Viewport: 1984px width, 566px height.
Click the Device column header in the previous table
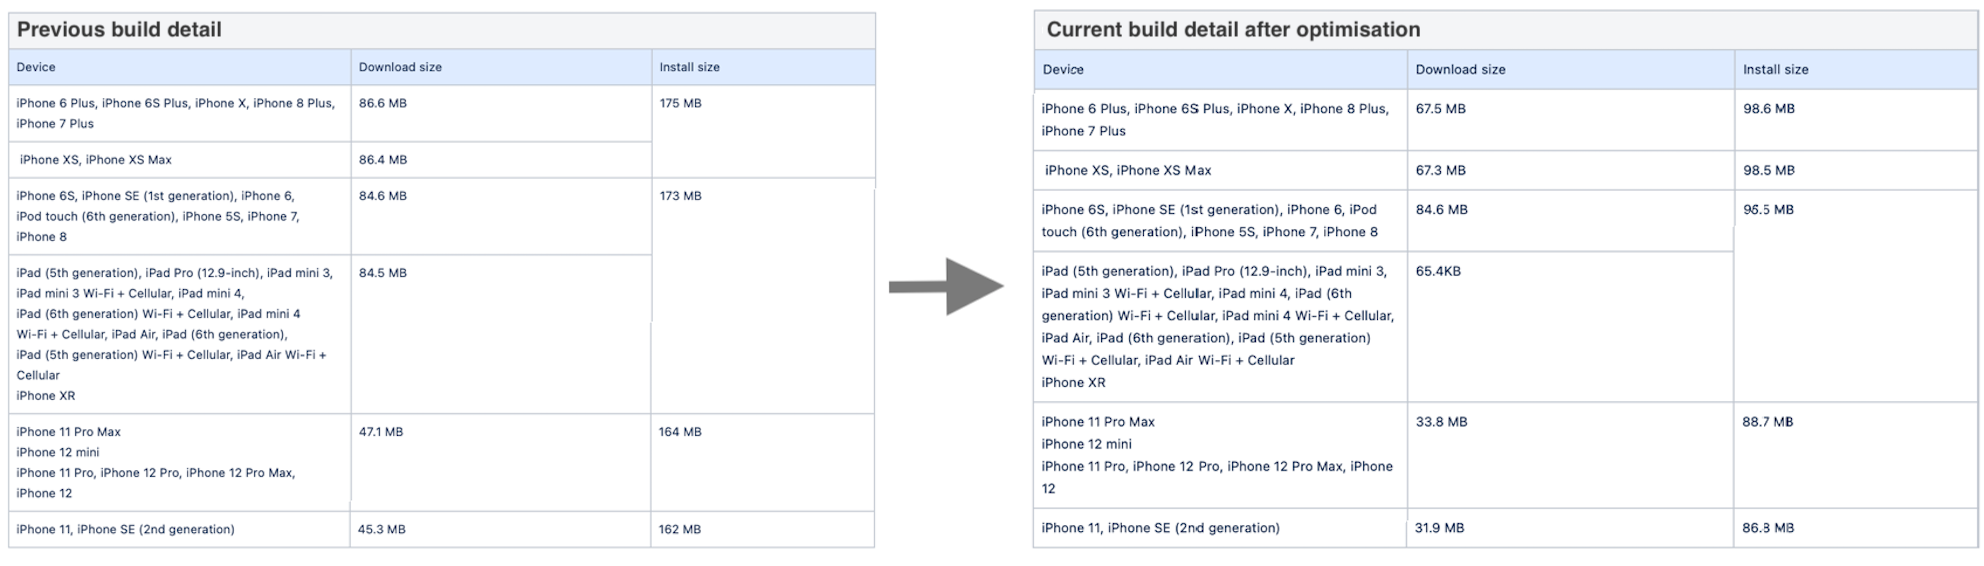coord(36,67)
